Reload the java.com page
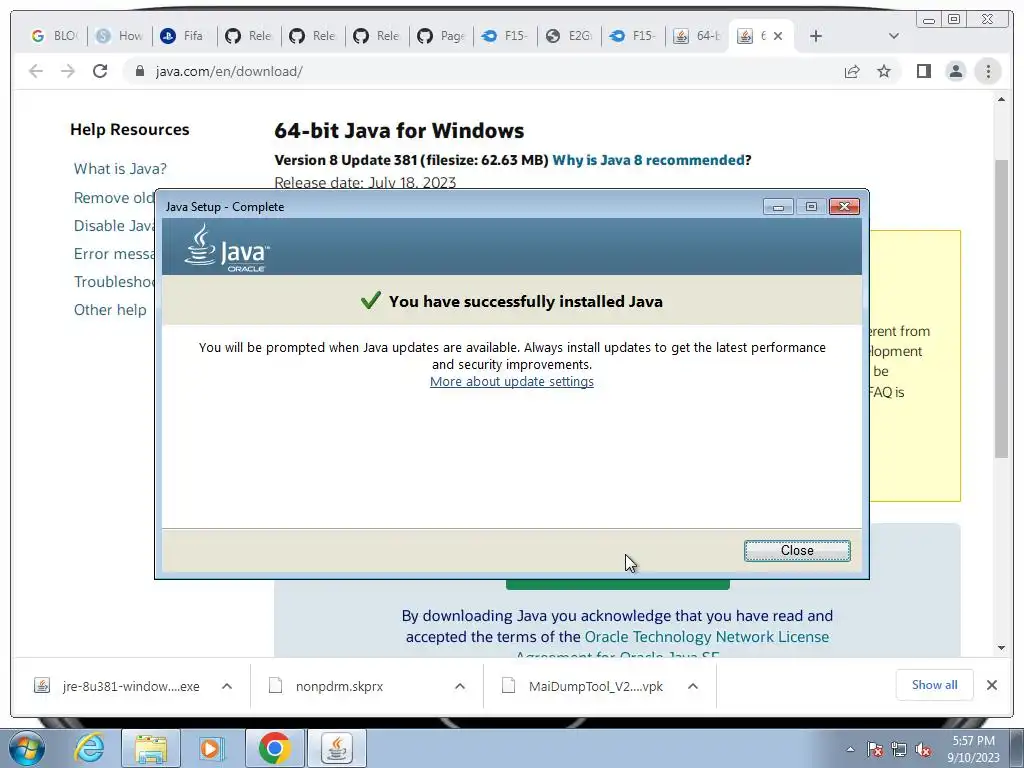The height and width of the screenshot is (768, 1024). click(x=100, y=71)
